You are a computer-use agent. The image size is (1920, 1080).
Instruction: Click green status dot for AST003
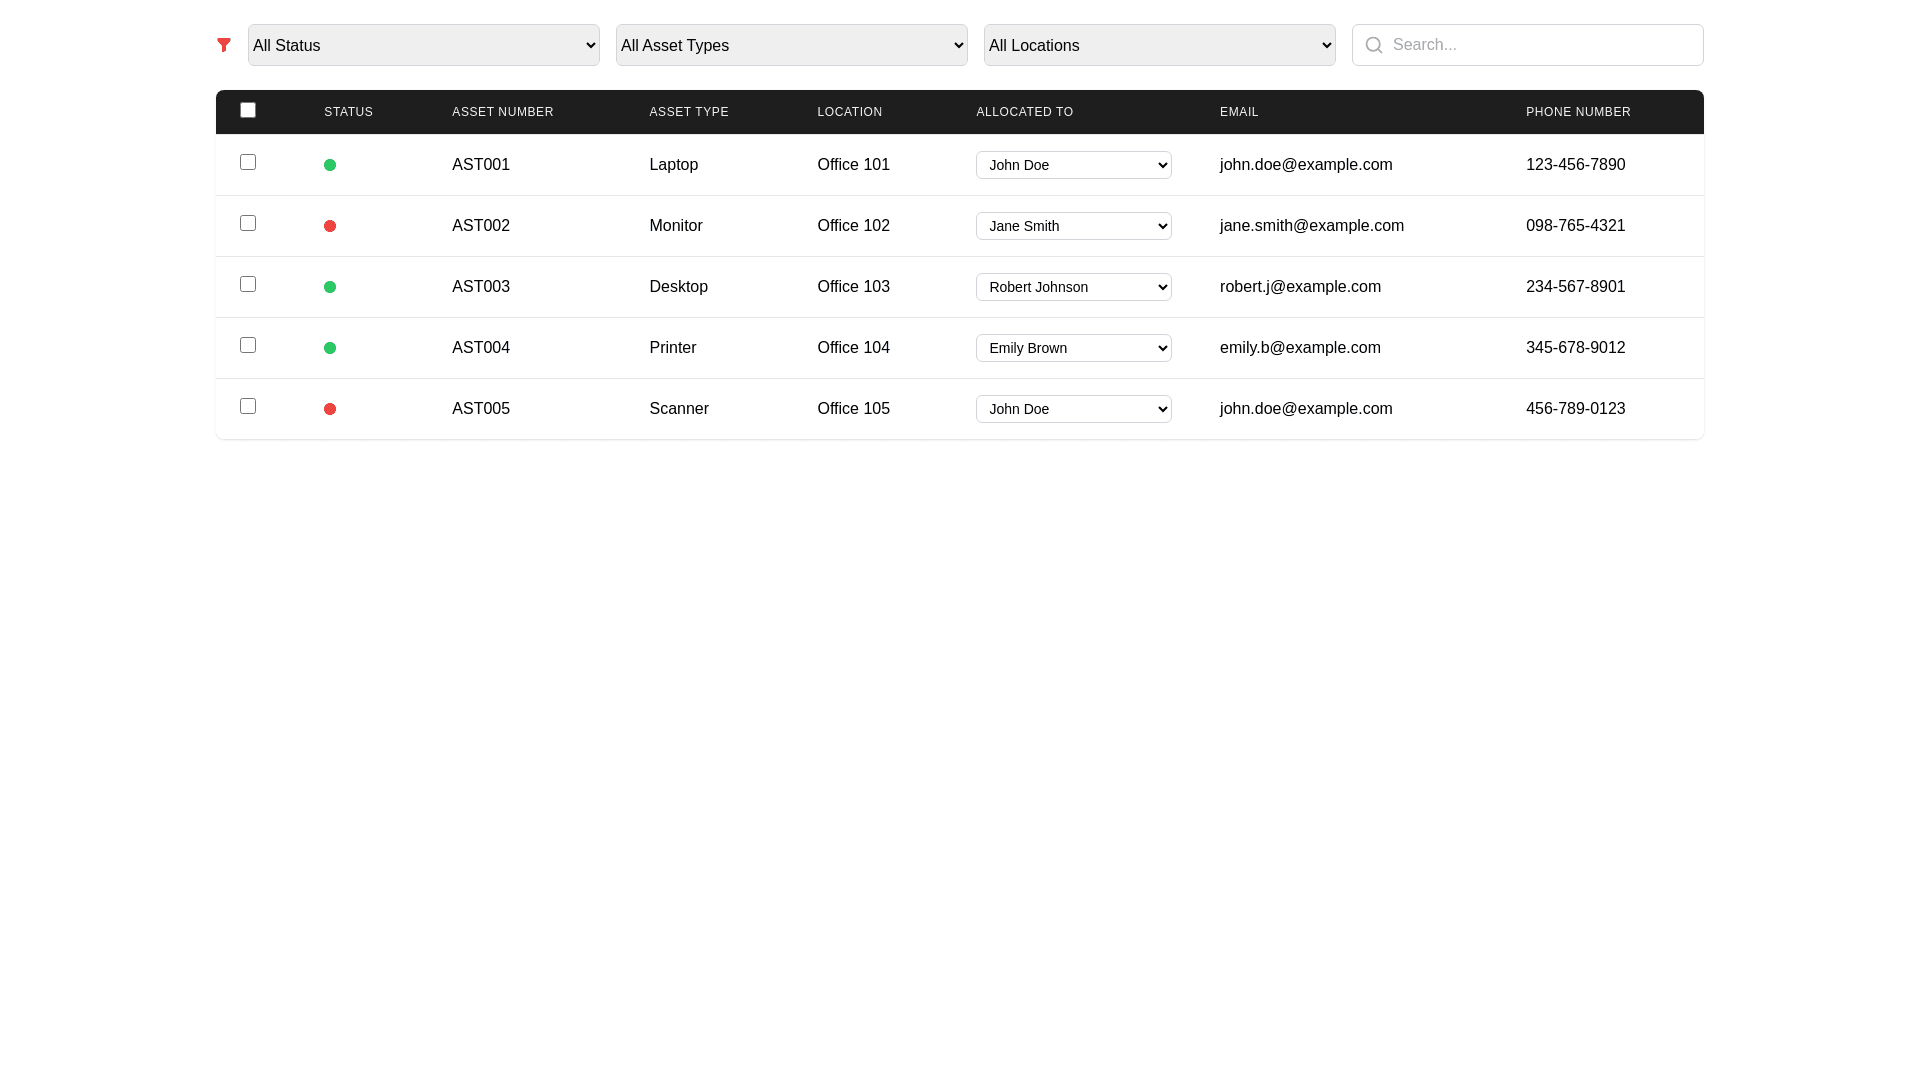pyautogui.click(x=330, y=287)
